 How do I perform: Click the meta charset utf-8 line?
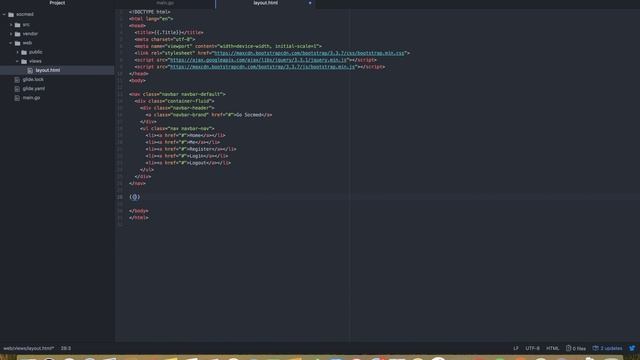[x=165, y=40]
